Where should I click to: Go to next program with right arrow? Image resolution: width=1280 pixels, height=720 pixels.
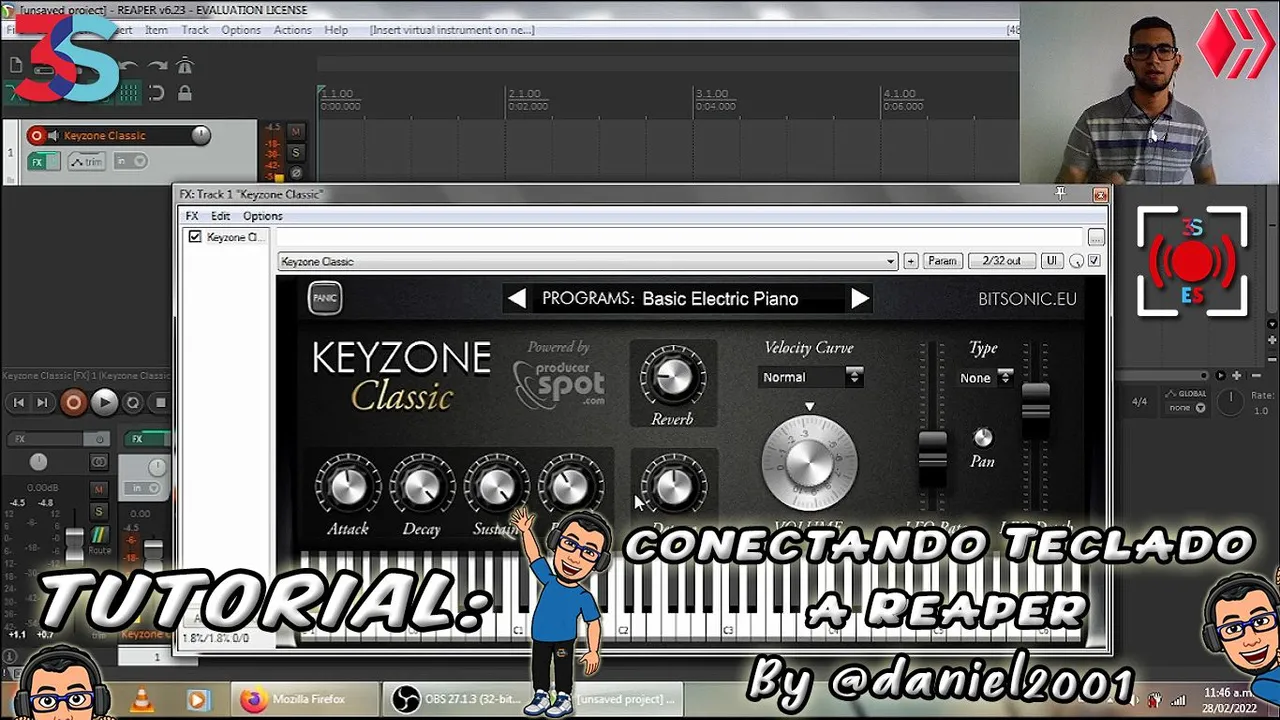click(860, 299)
